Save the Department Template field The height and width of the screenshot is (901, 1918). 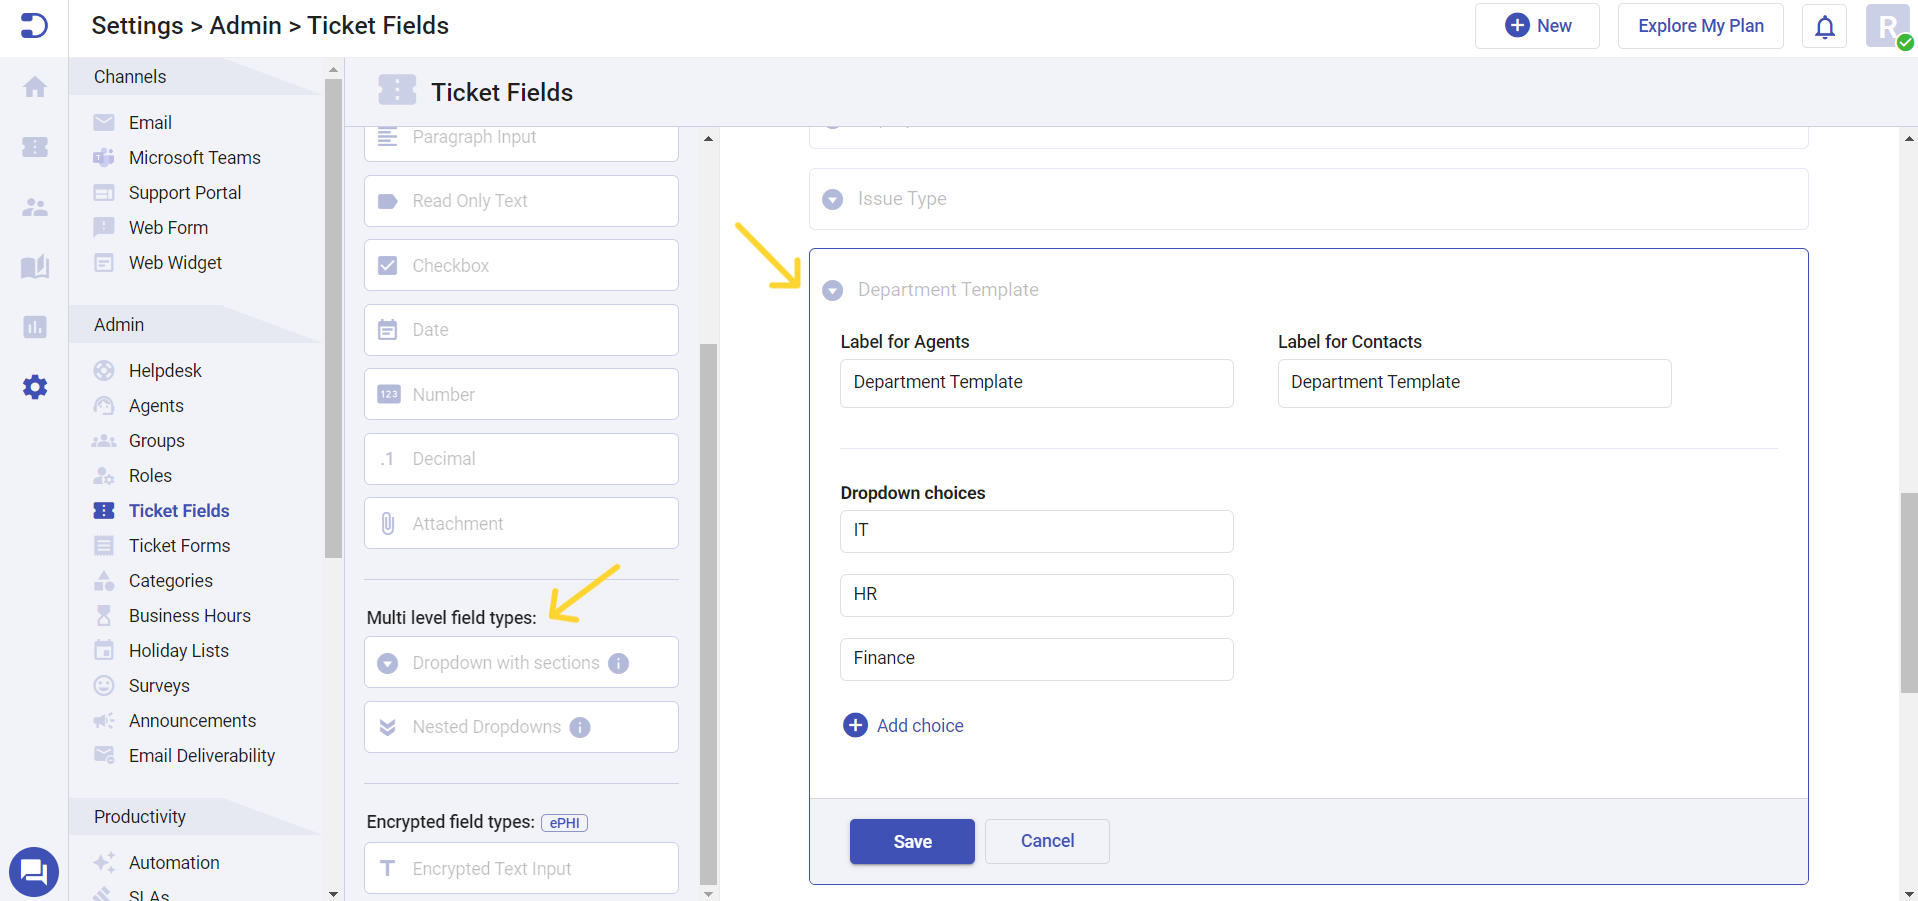(x=911, y=841)
